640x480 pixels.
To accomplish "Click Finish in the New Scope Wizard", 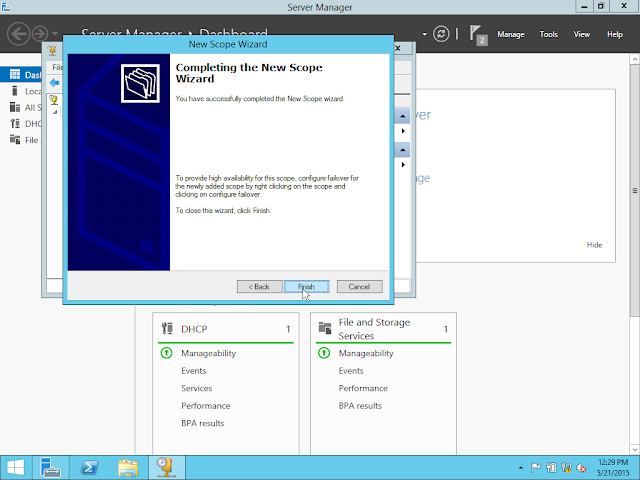I will click(x=307, y=287).
